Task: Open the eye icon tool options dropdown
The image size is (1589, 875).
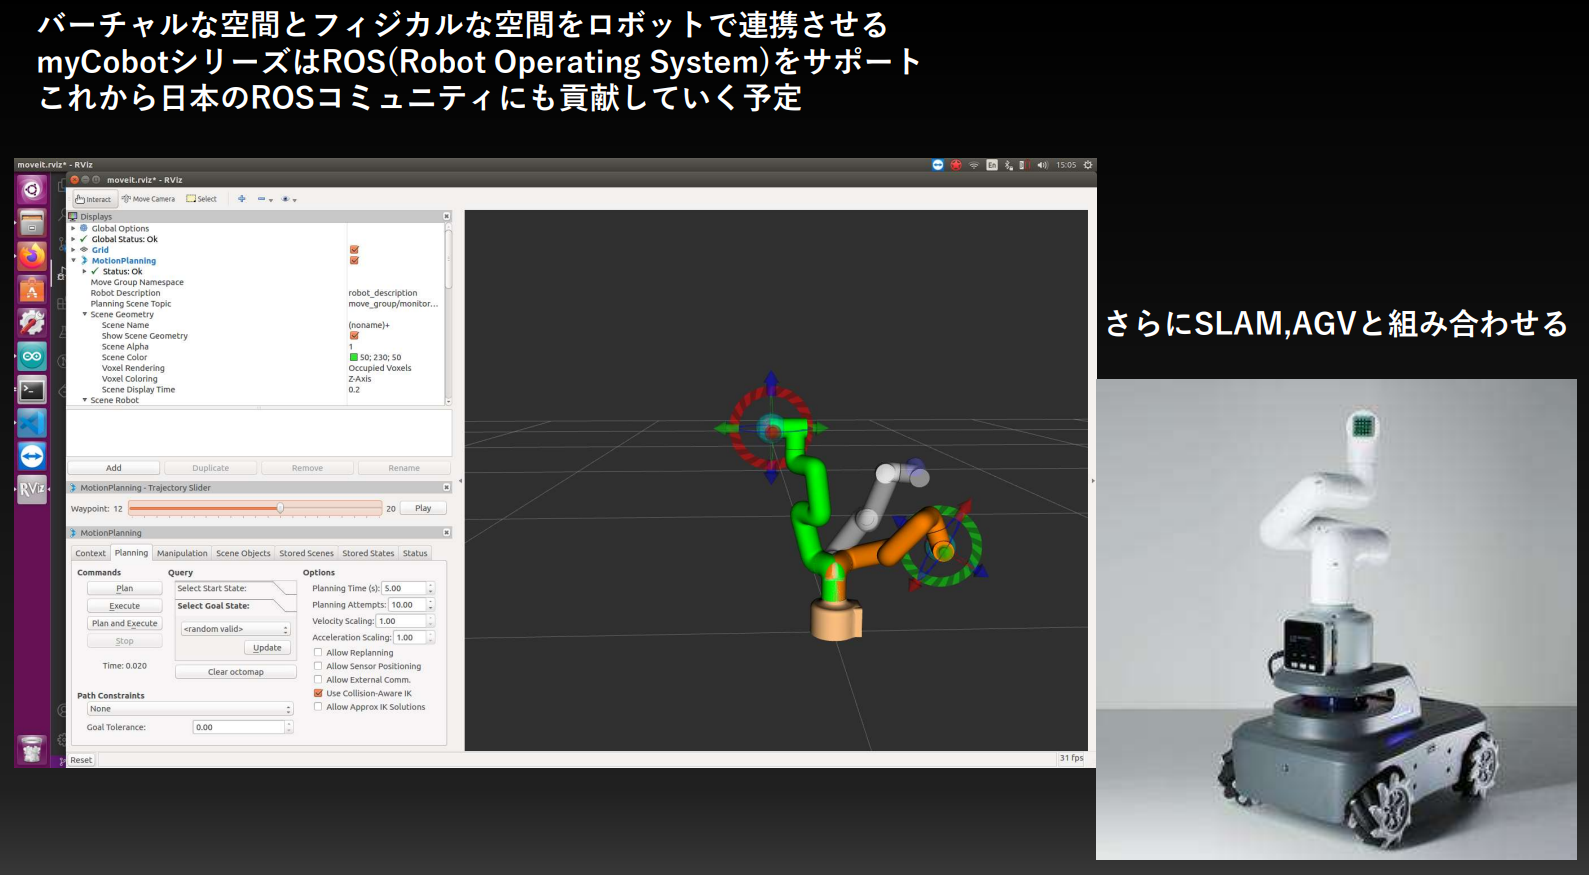Action: (x=288, y=199)
